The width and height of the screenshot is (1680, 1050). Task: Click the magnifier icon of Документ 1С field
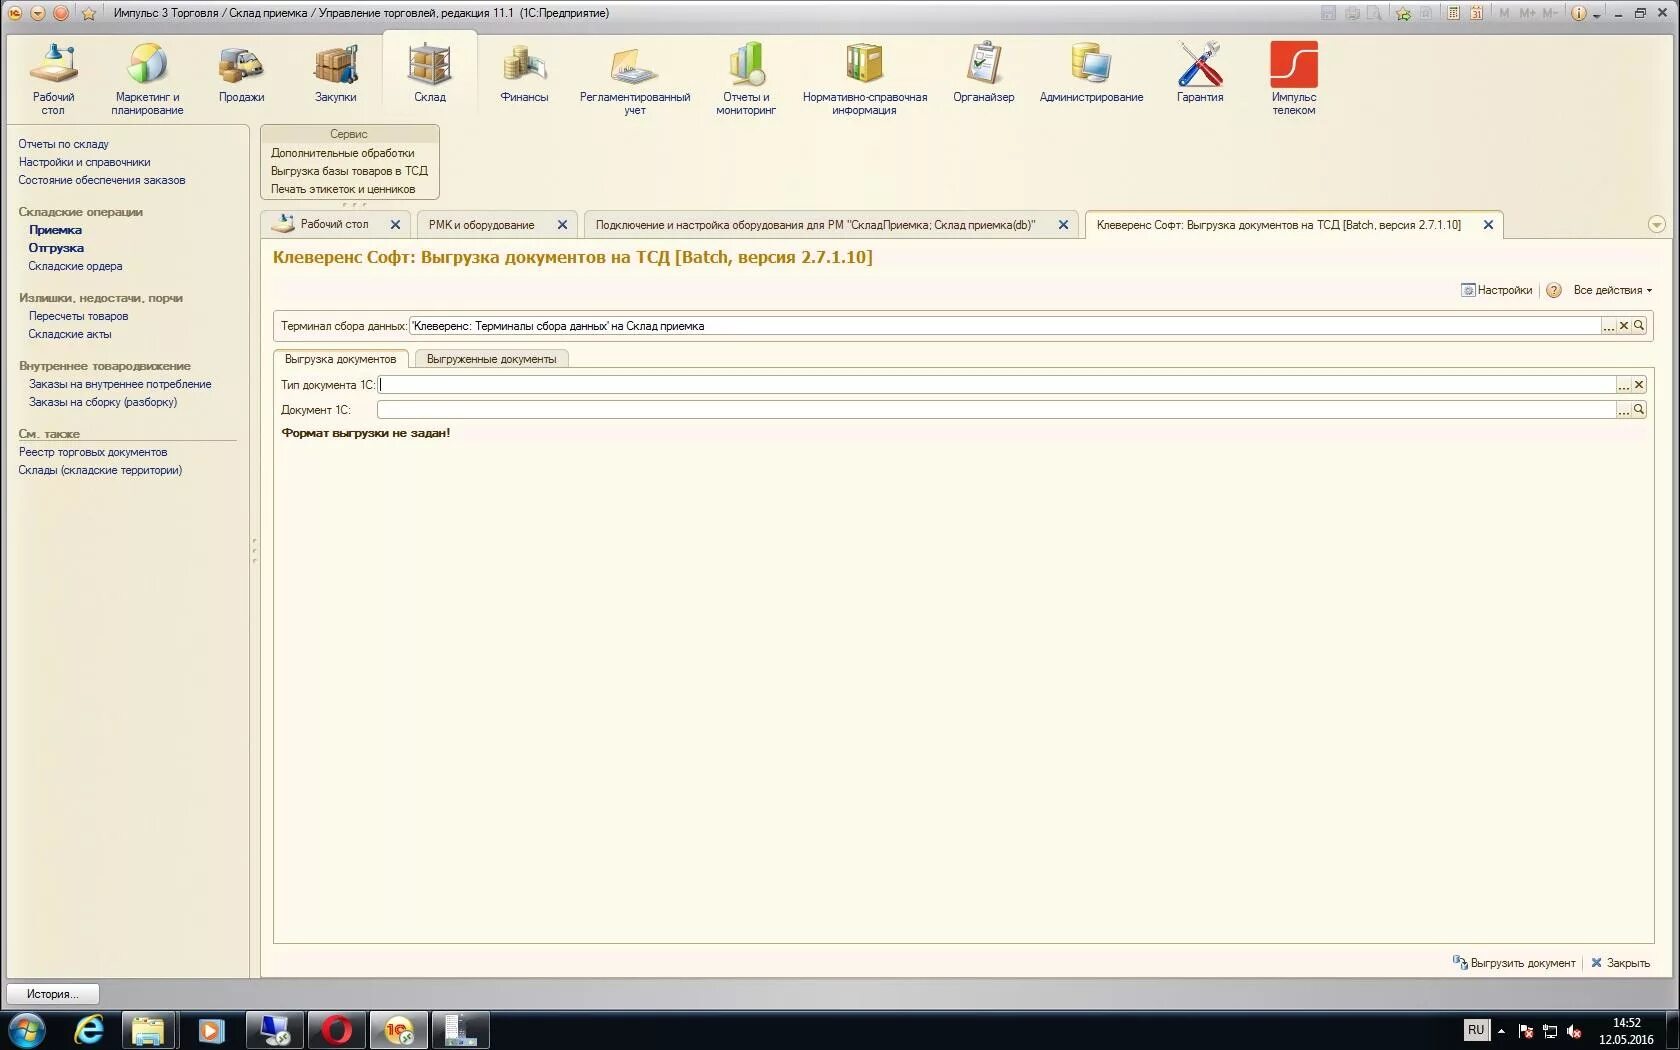[1639, 409]
